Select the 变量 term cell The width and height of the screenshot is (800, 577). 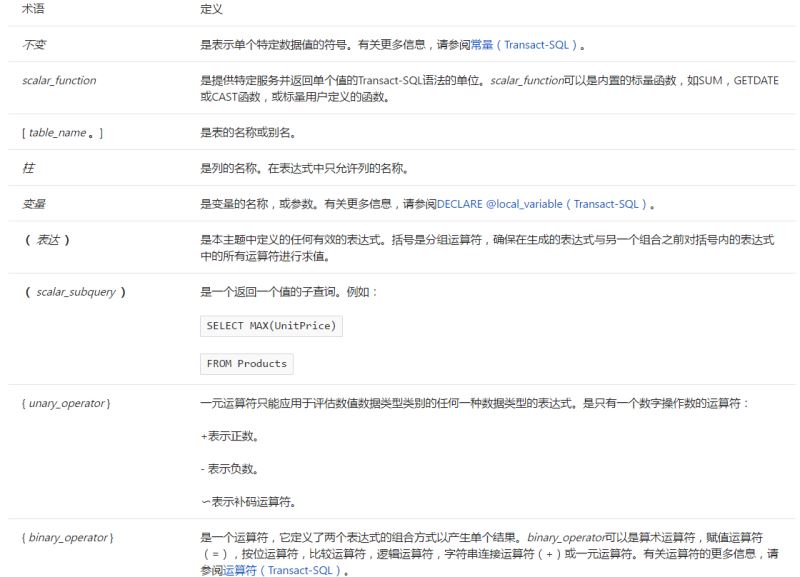click(x=34, y=205)
